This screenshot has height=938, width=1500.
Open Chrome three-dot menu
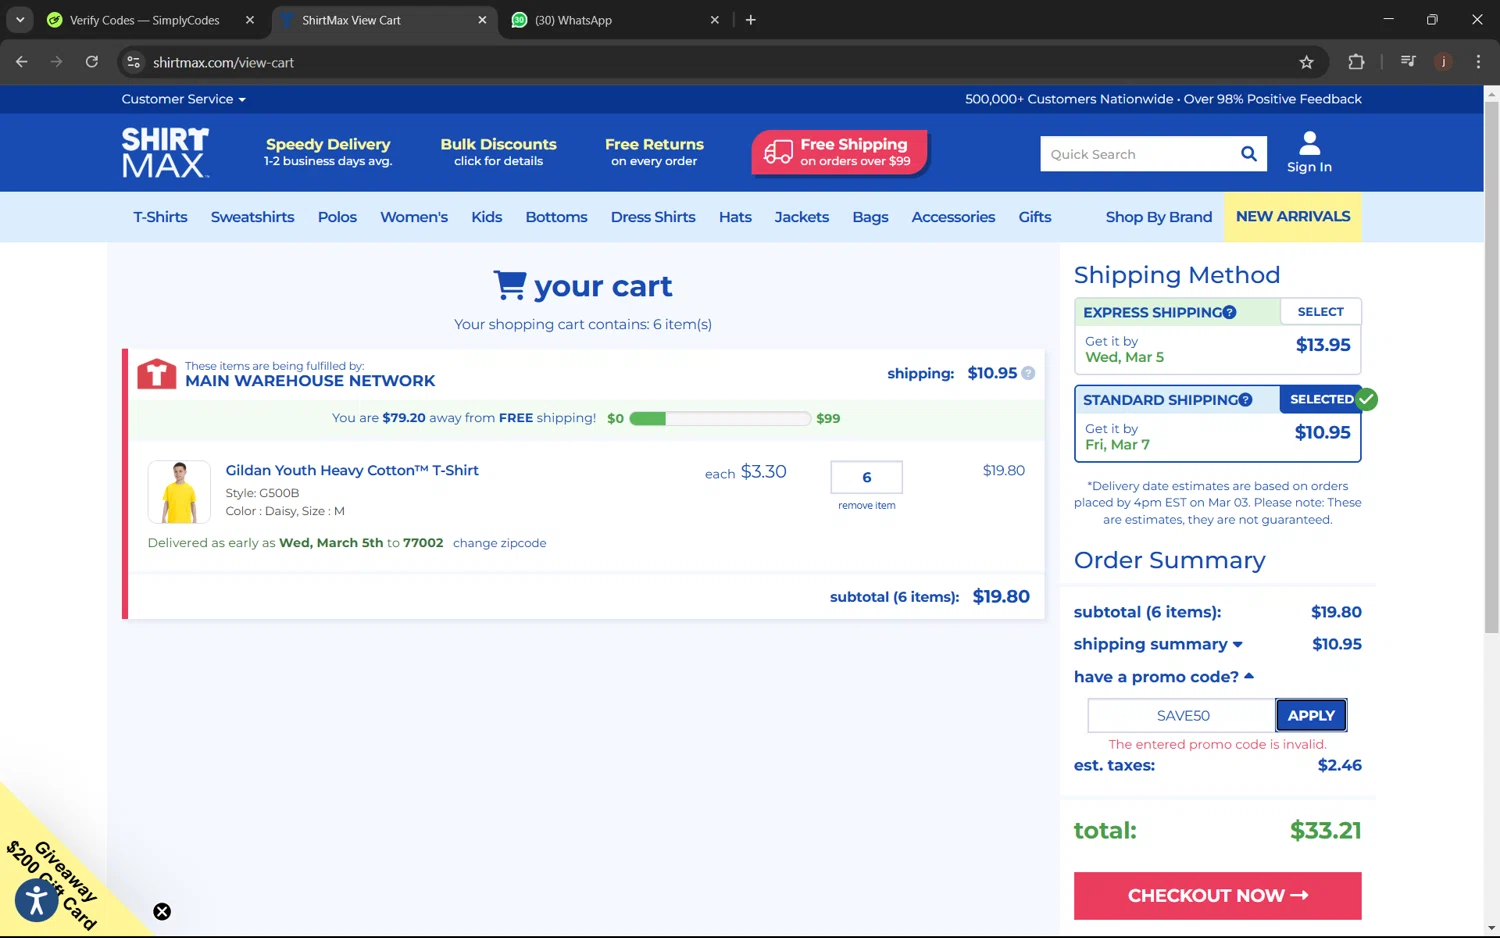click(x=1478, y=62)
